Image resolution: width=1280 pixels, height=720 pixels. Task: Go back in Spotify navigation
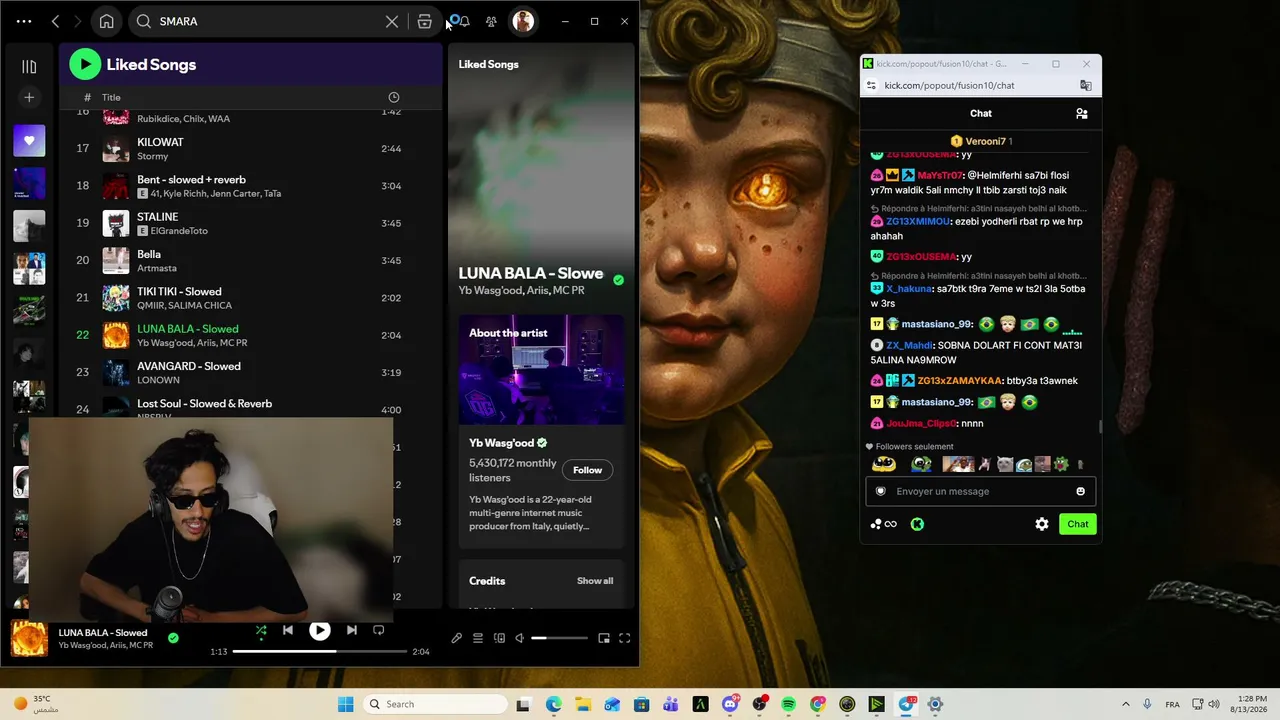coord(56,21)
